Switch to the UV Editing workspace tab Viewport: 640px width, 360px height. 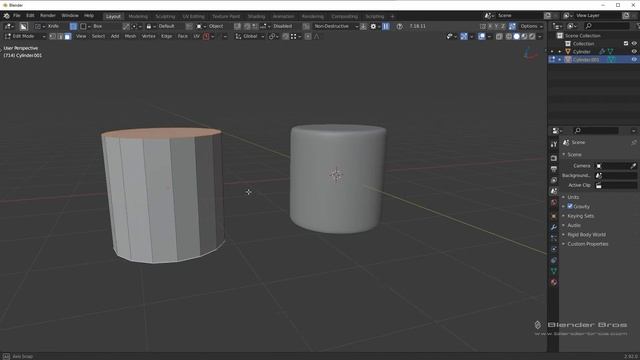pos(193,16)
